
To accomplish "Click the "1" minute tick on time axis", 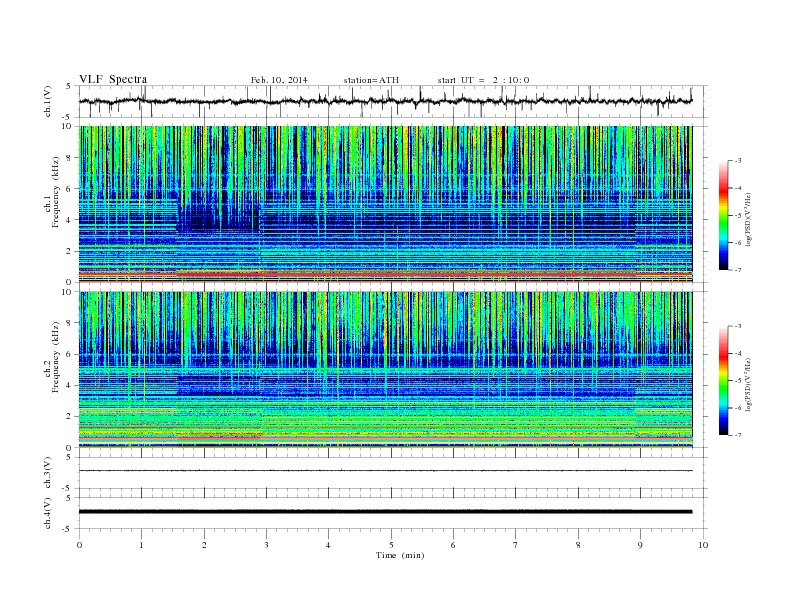I will (141, 545).
